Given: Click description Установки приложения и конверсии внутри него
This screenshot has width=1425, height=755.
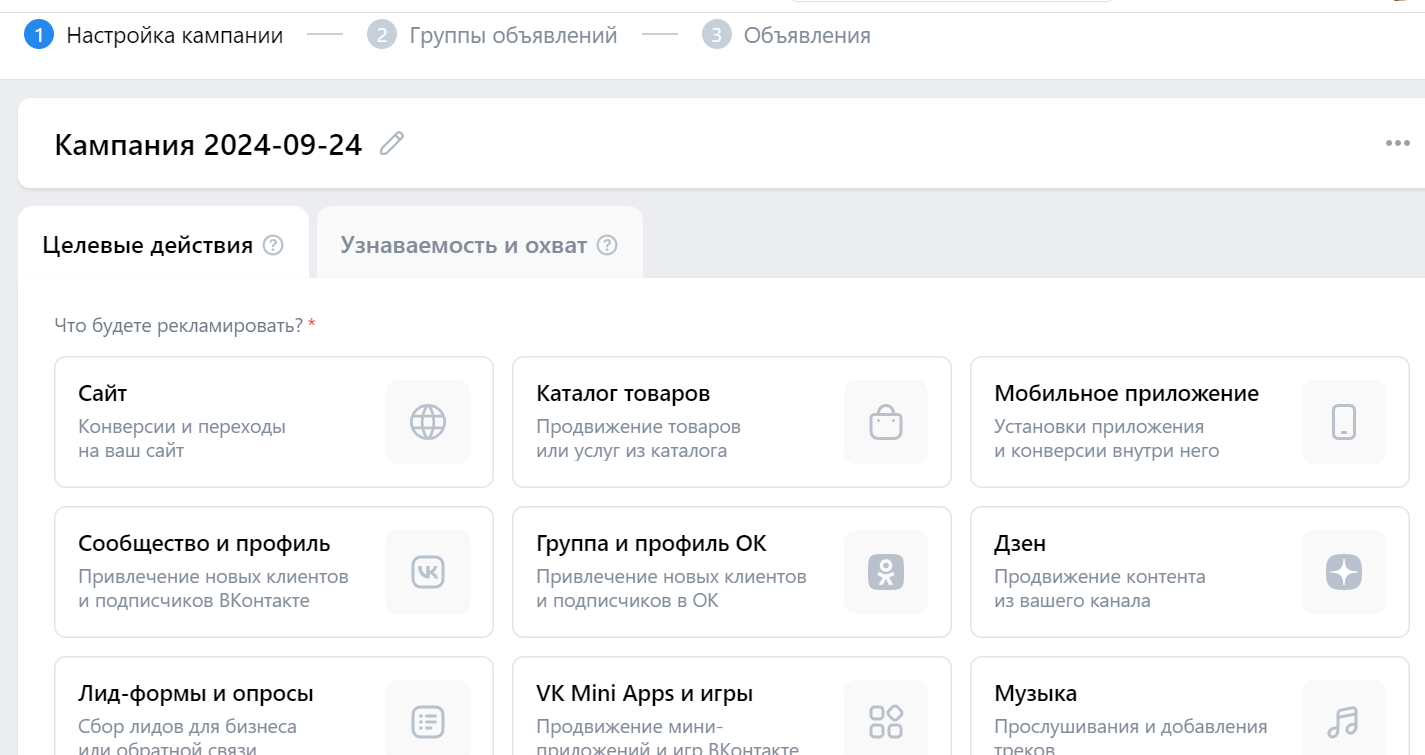Looking at the screenshot, I should click(1107, 439).
